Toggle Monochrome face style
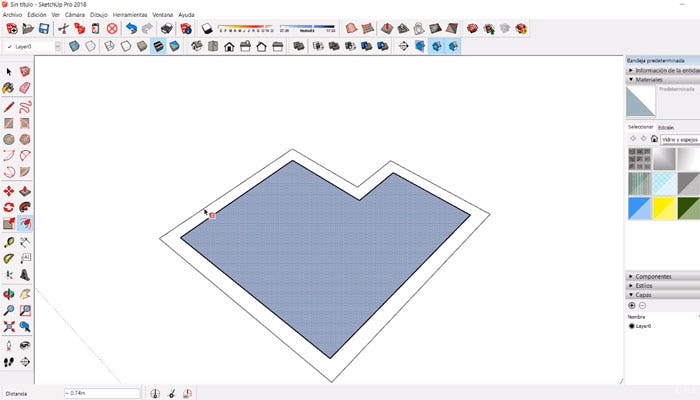700x400 pixels. [175, 46]
